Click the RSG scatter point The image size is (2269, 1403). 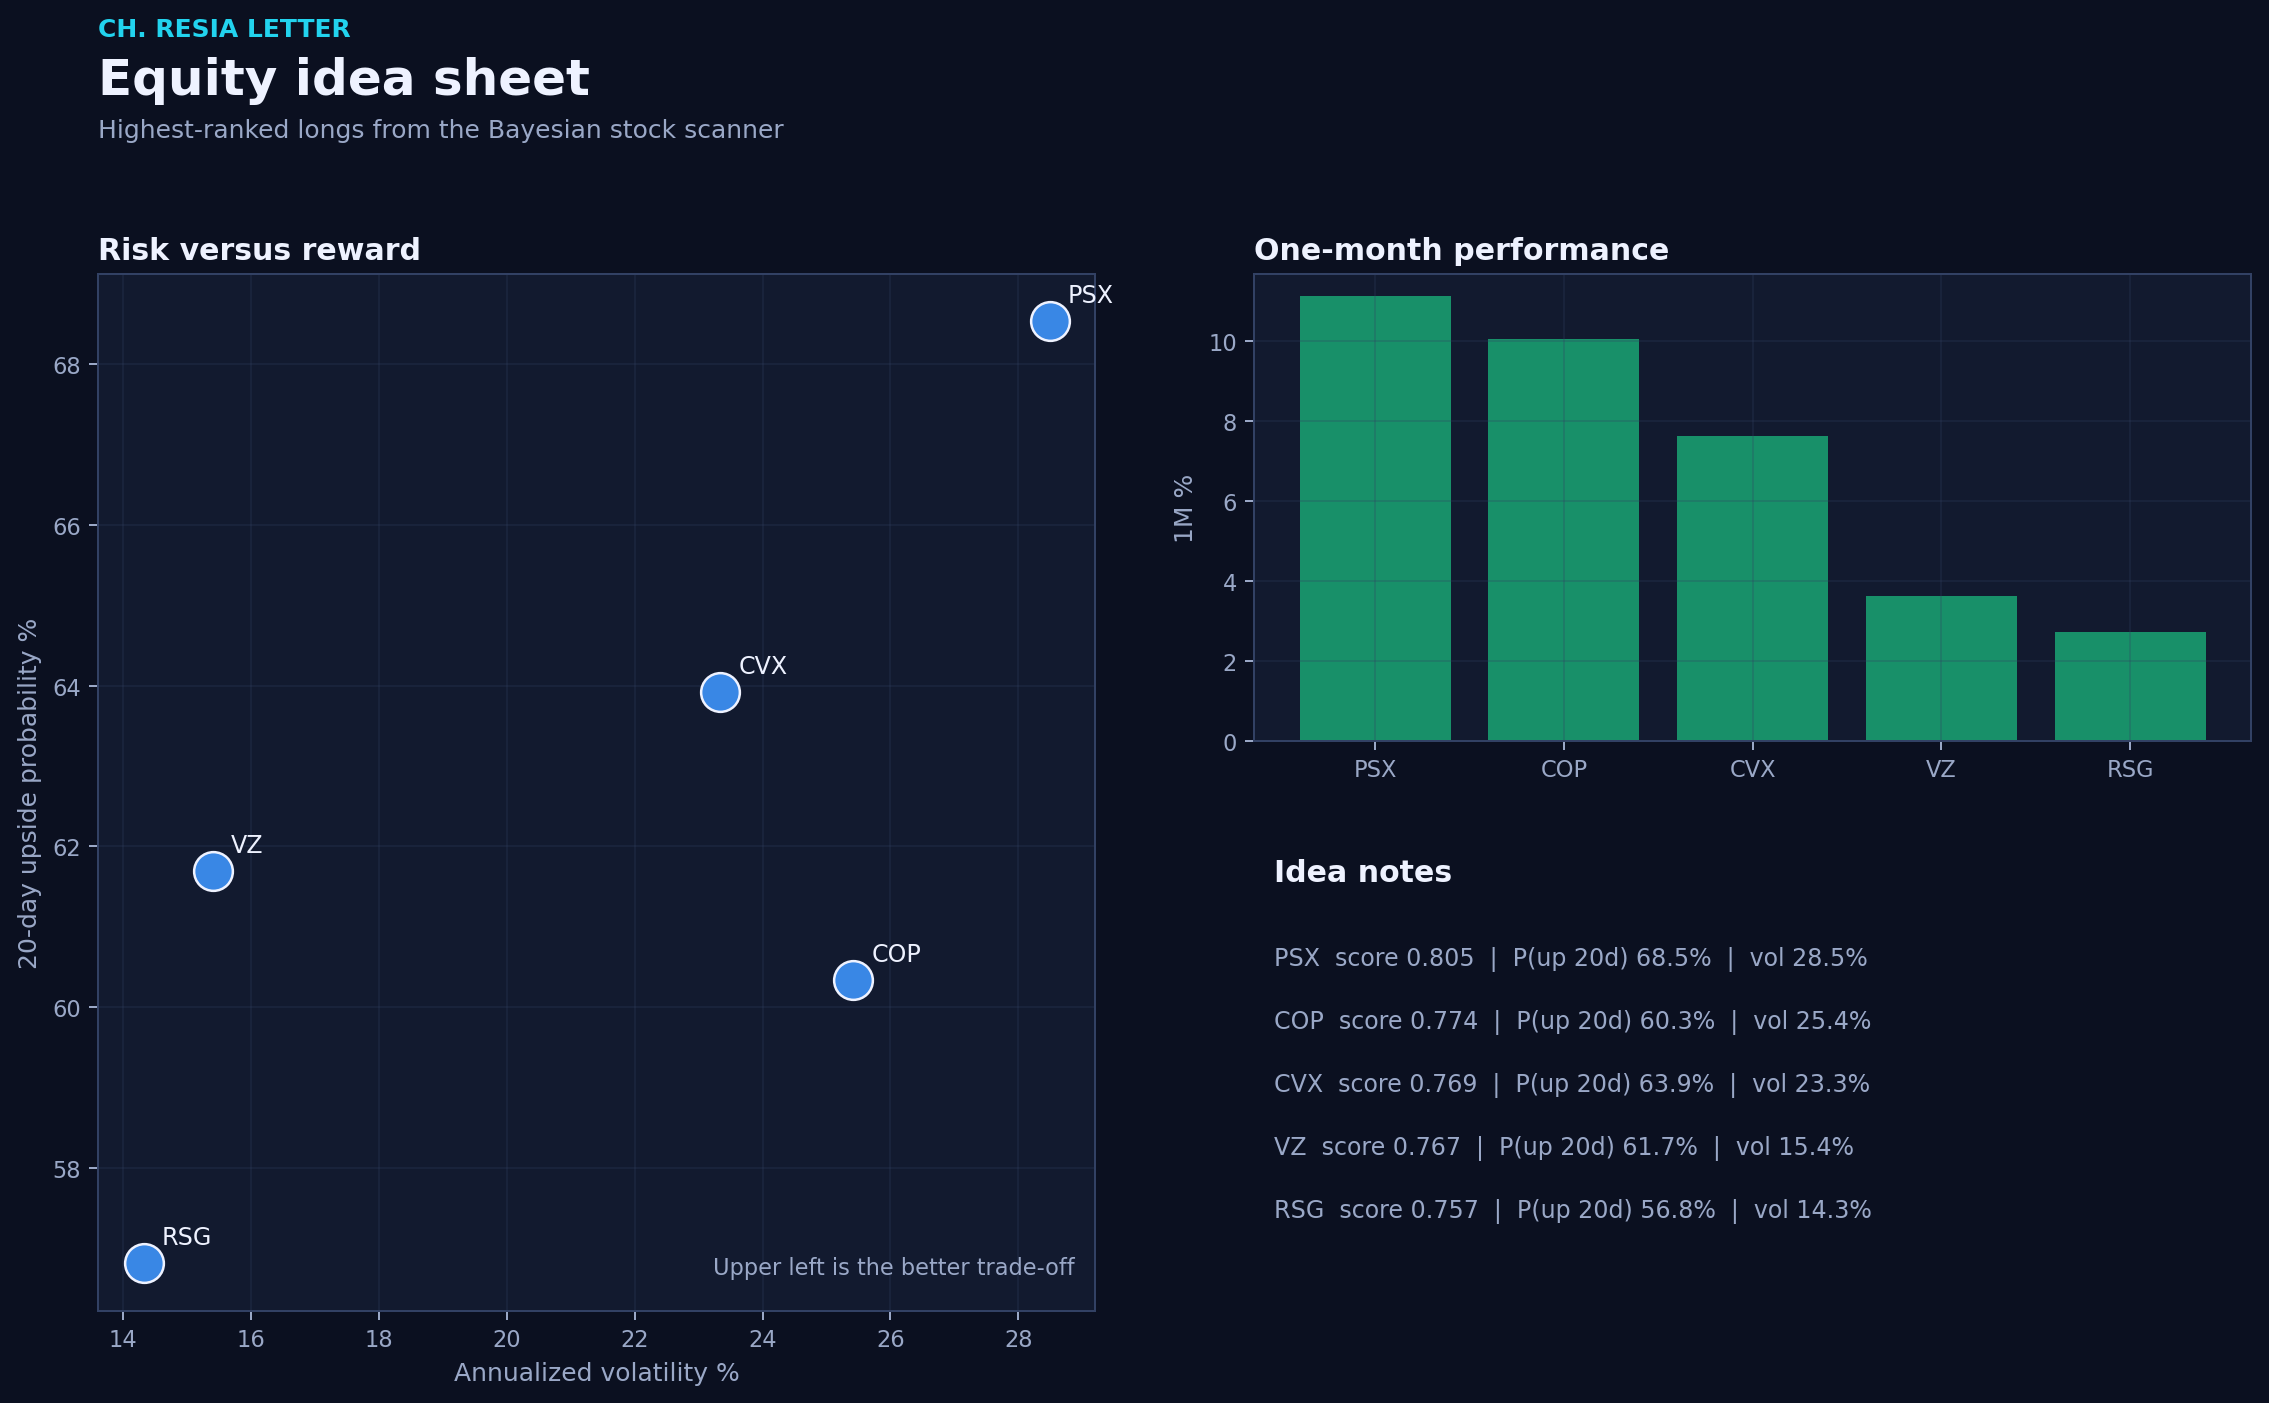point(144,1263)
